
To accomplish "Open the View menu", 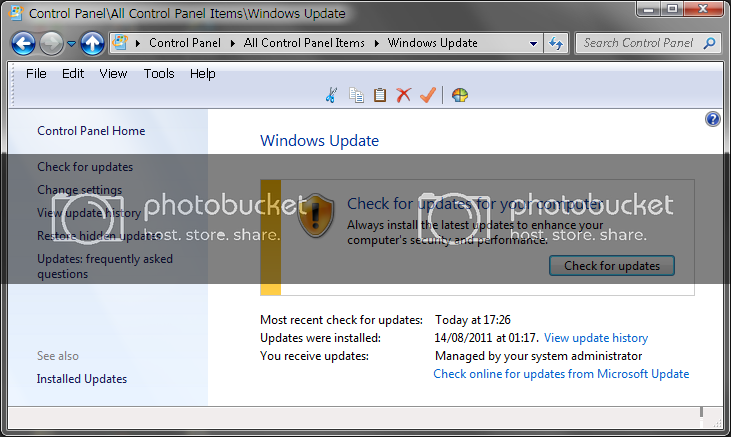I will [113, 74].
